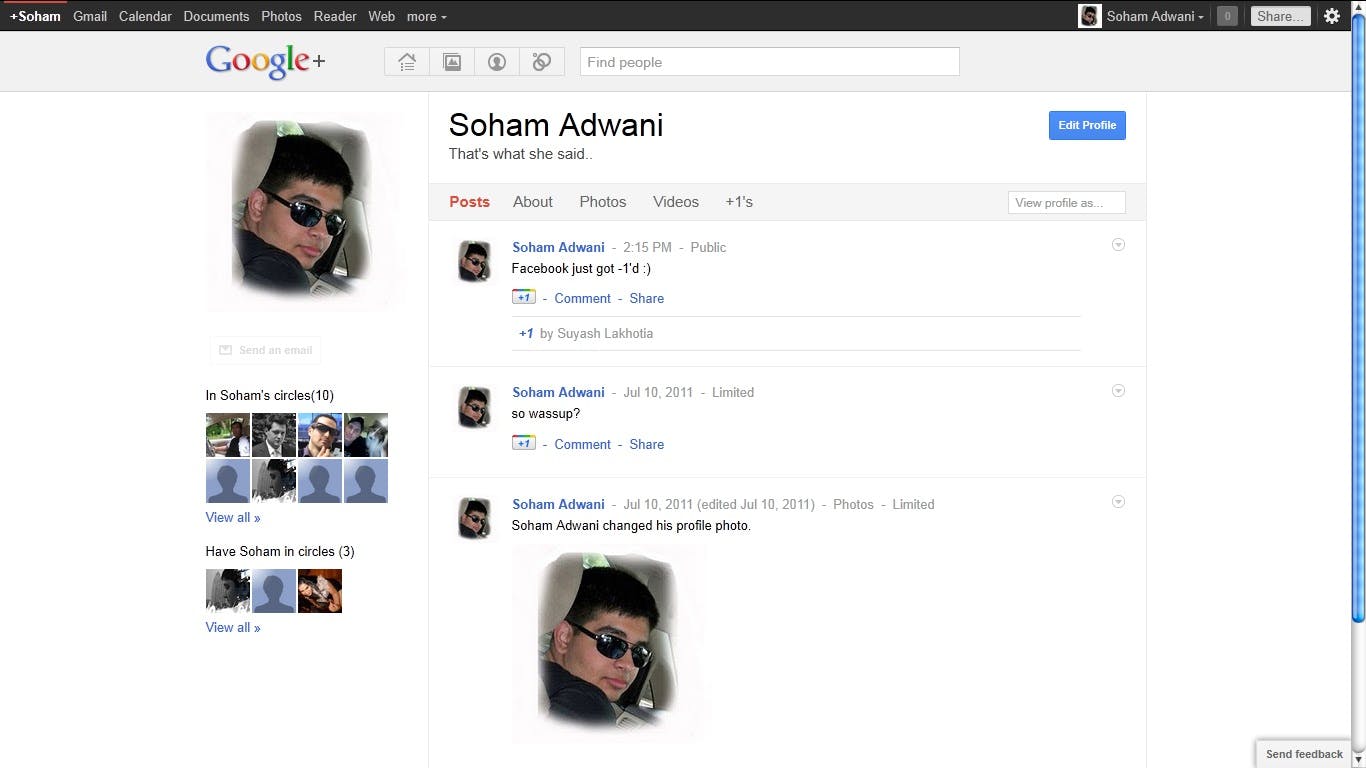Click the Home stream icon
This screenshot has height=768, width=1366.
[407, 62]
